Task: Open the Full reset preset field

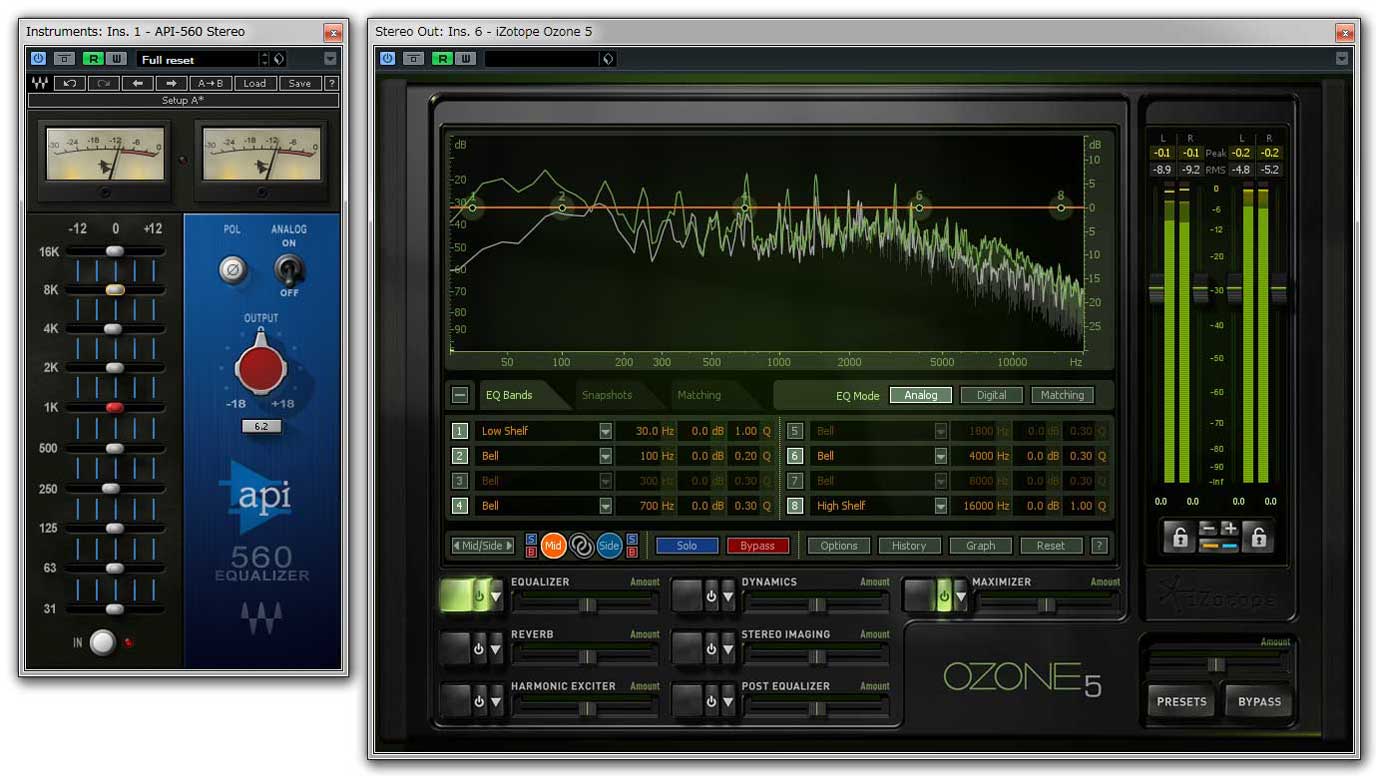Action: [x=197, y=59]
